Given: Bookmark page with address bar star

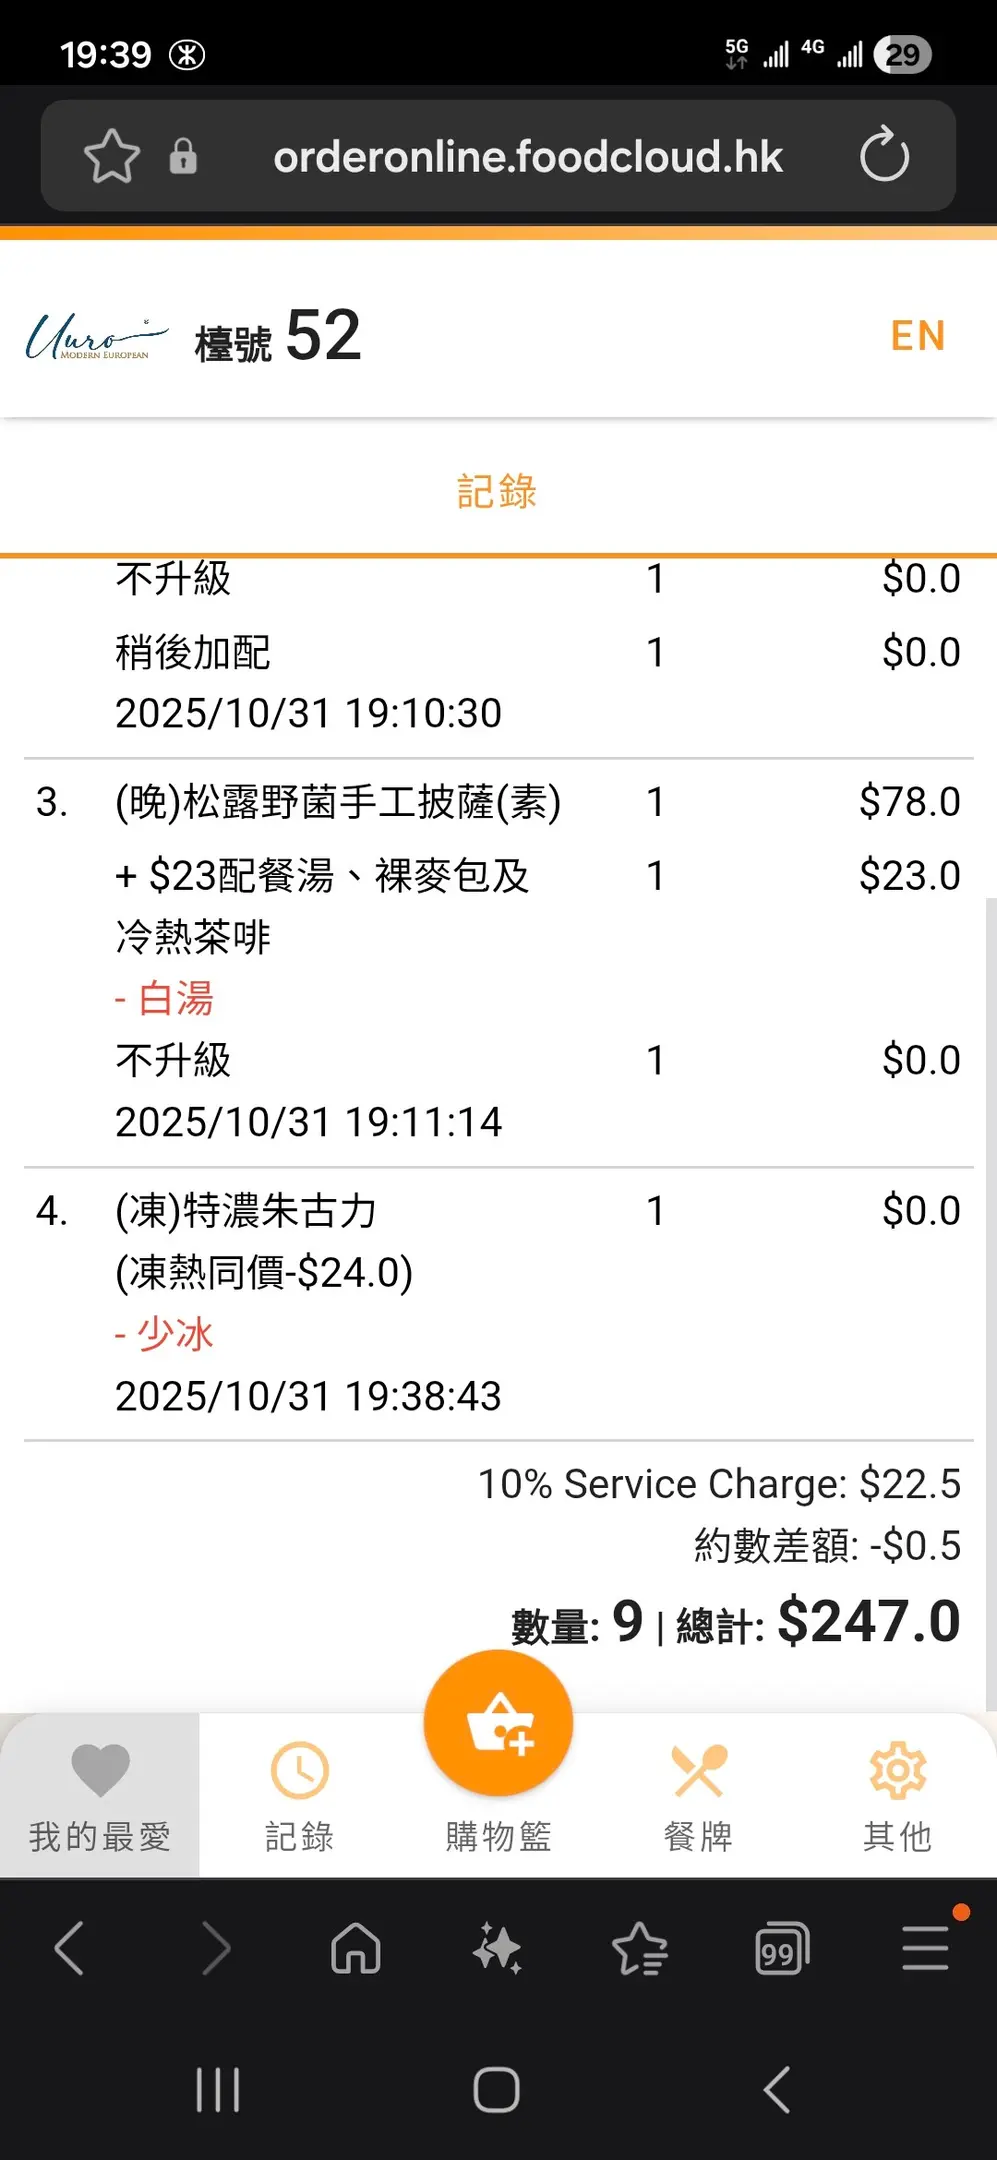Looking at the screenshot, I should coord(111,156).
